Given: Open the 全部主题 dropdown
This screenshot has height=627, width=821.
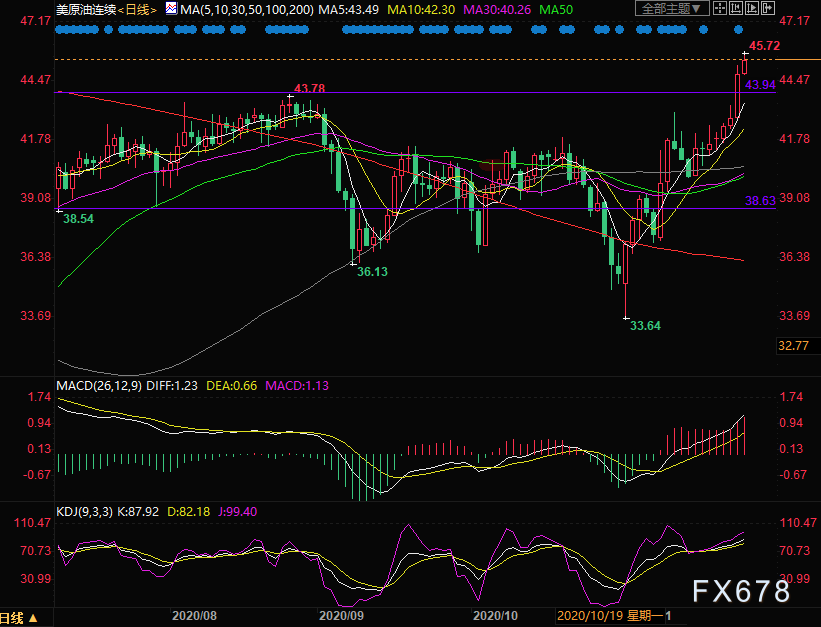Looking at the screenshot, I should point(671,9).
